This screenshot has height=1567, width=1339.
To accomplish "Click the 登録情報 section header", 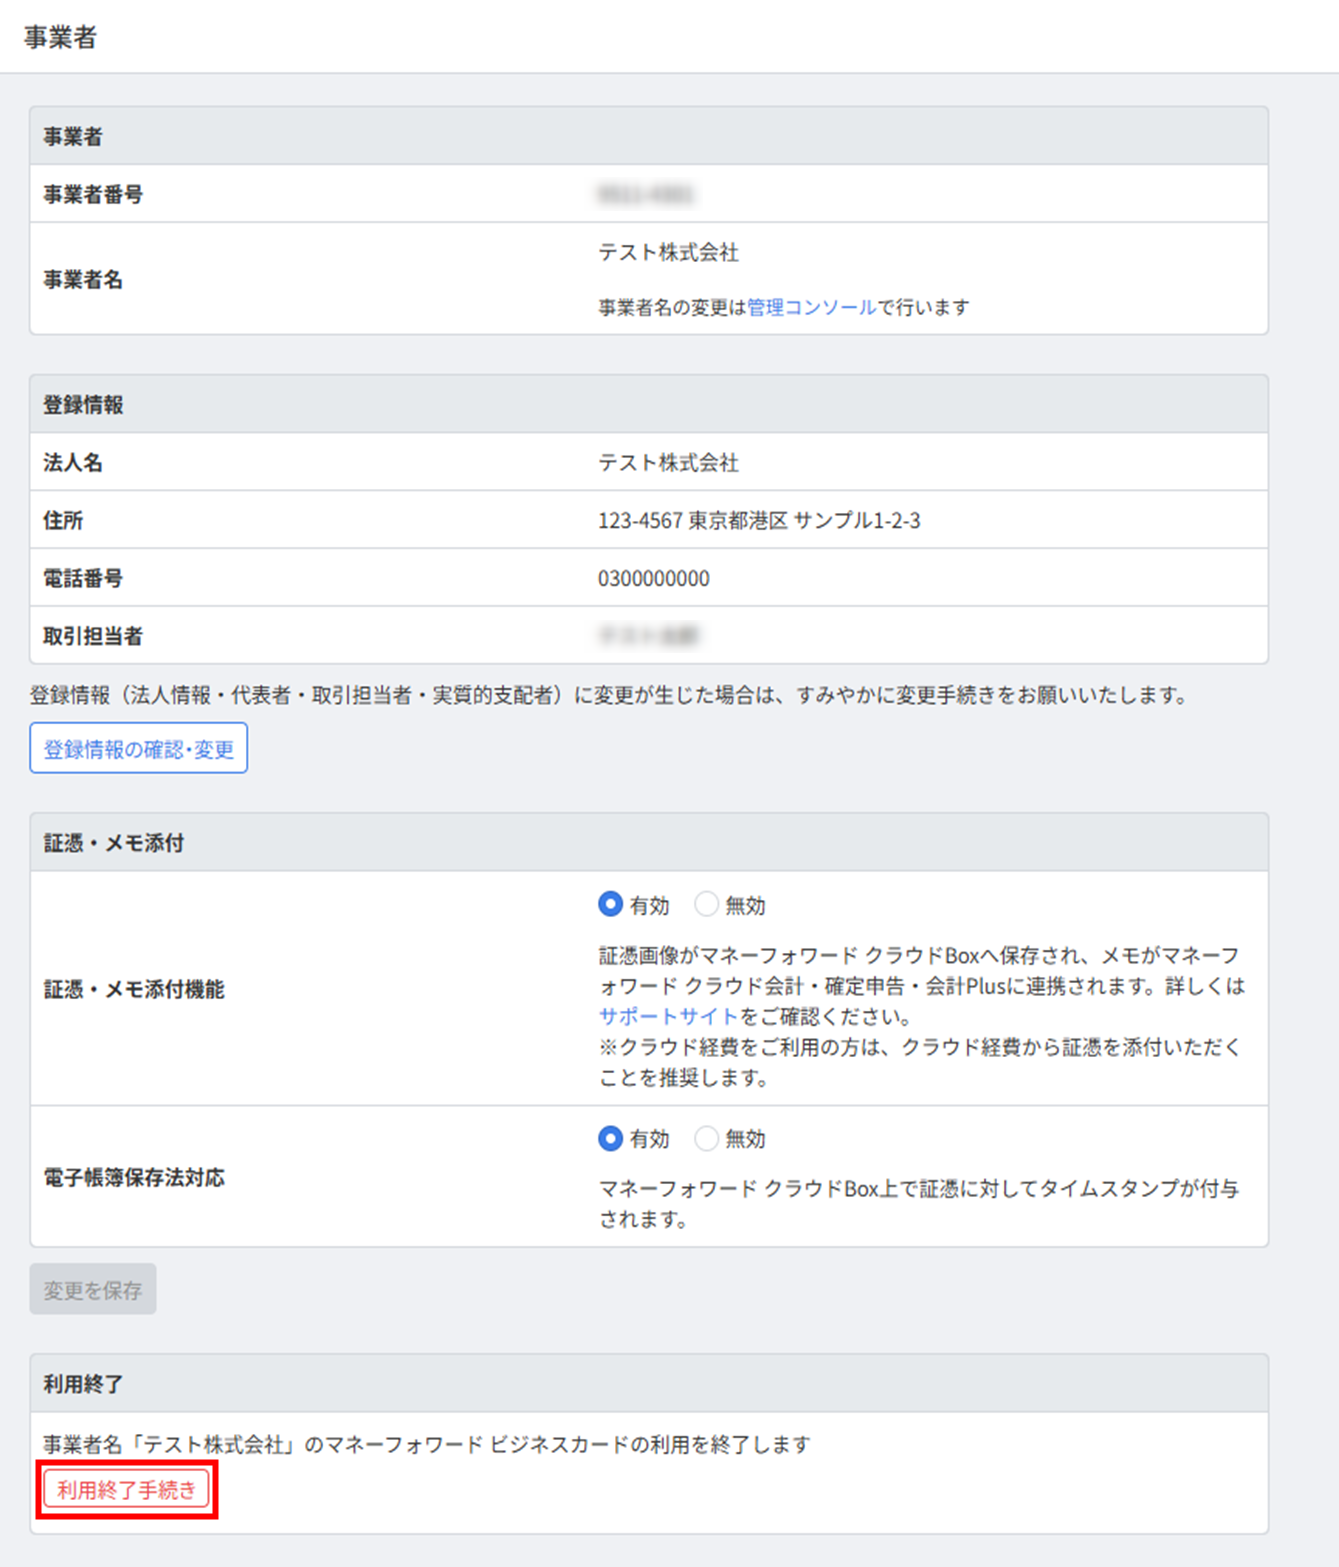I will pos(83,405).
